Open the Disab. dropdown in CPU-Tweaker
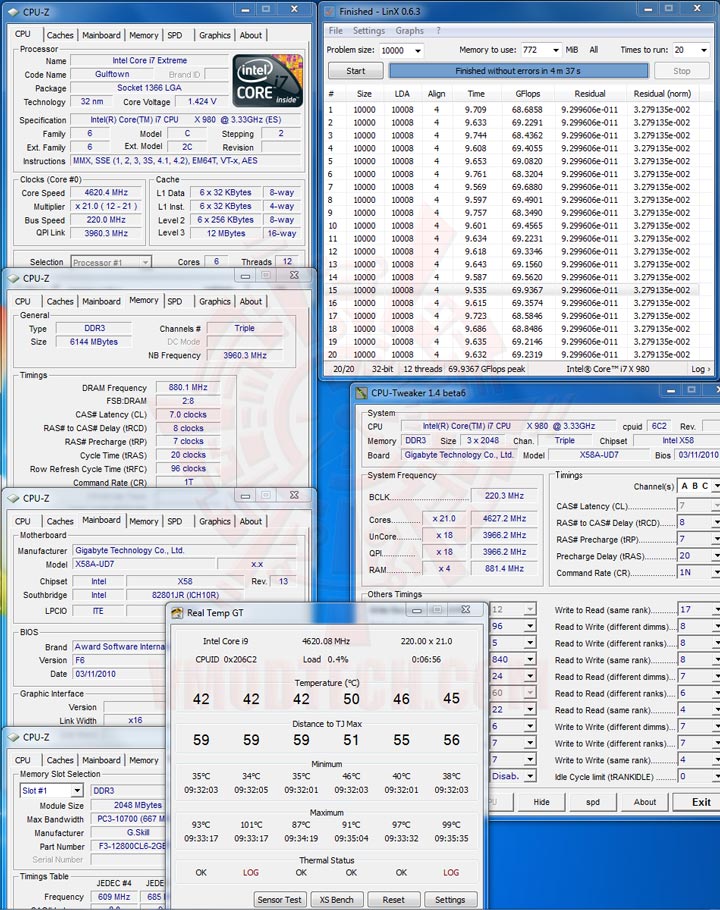The image size is (720, 910). click(x=530, y=777)
